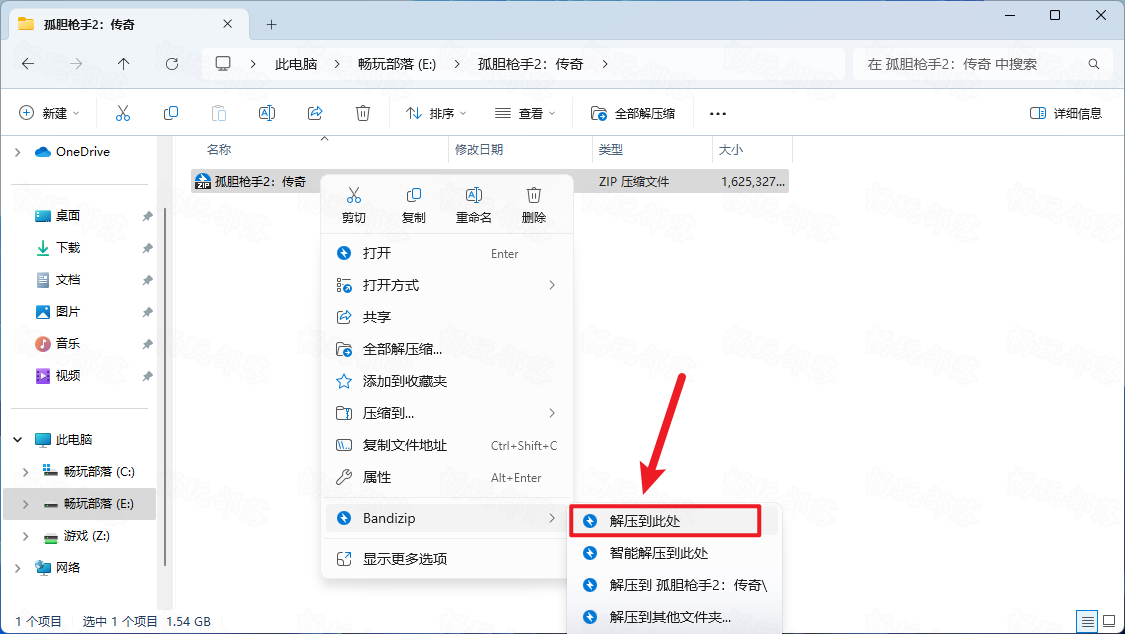
Task: Click the PC monitor icon in address bar
Action: pyautogui.click(x=223, y=64)
